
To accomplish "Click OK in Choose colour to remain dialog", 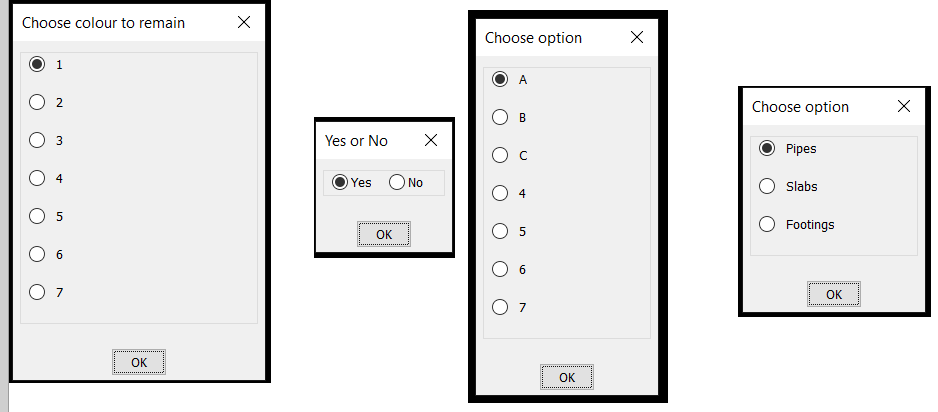I will (x=139, y=362).
